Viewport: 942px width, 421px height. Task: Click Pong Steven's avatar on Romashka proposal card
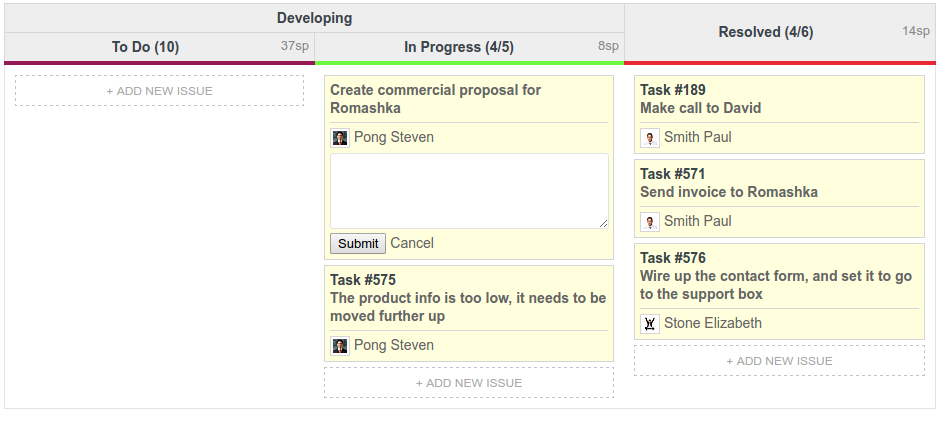click(x=340, y=138)
